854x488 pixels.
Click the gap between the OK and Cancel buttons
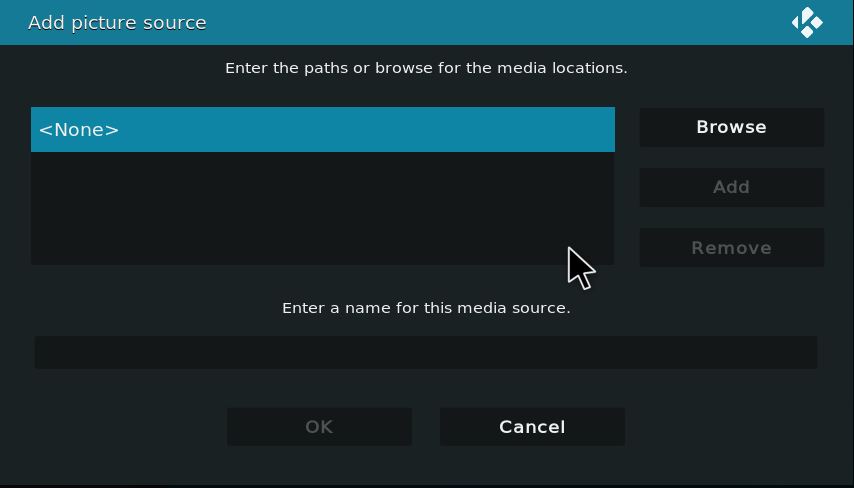tap(426, 427)
